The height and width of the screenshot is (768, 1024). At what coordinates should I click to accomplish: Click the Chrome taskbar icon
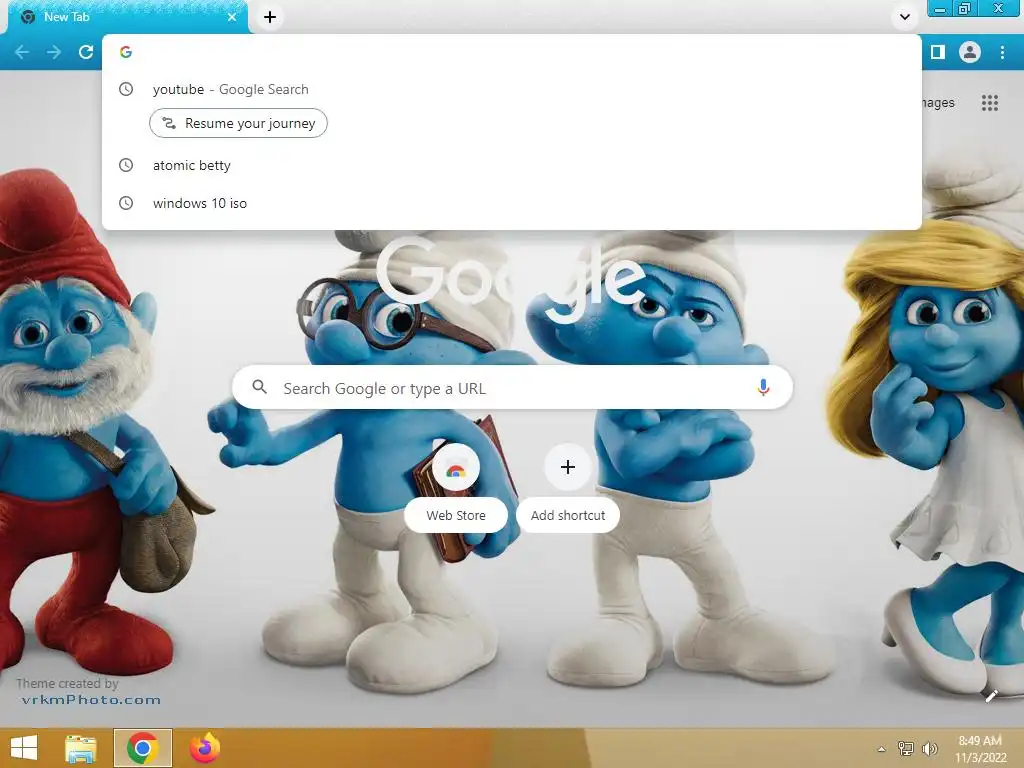143,748
